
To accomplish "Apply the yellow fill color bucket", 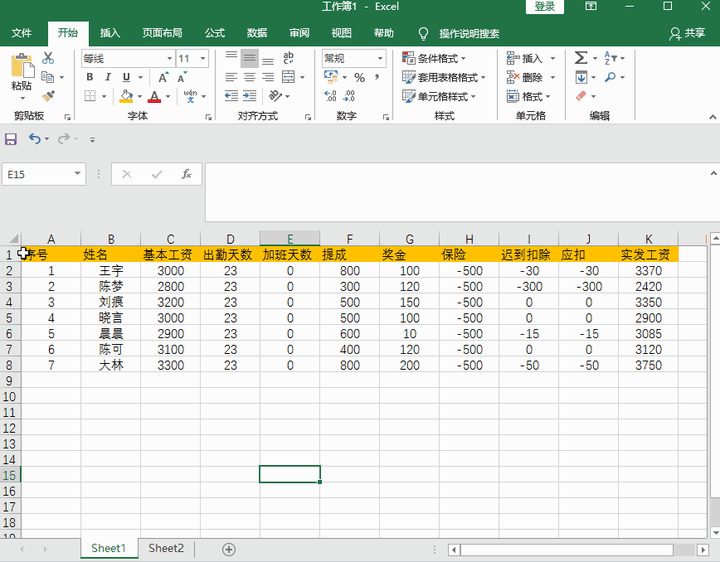I will (x=125, y=97).
